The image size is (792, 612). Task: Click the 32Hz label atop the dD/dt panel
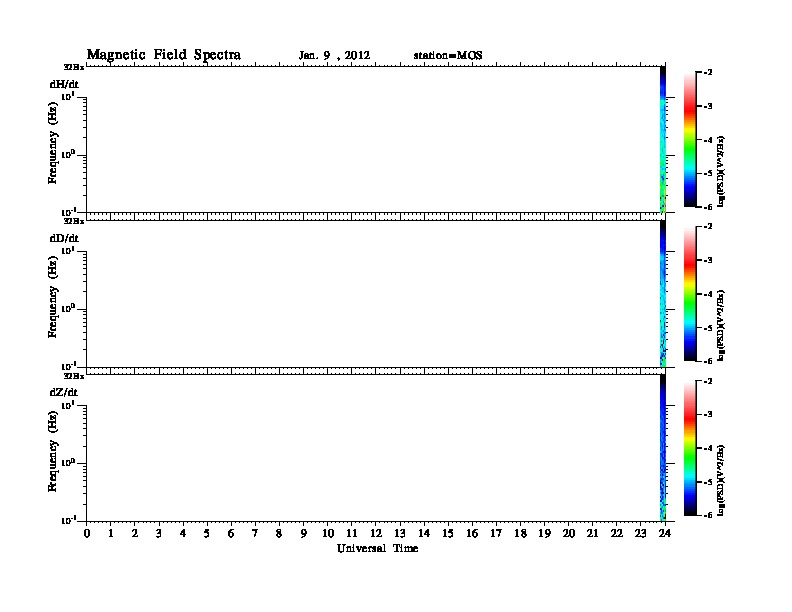pyautogui.click(x=74, y=221)
